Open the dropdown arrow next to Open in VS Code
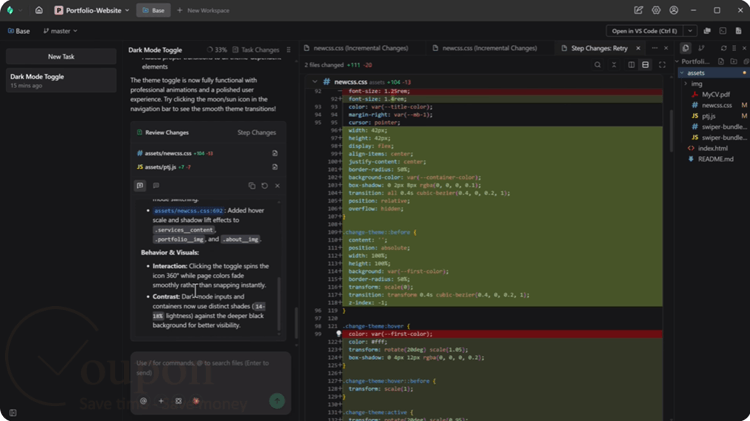The image size is (750, 421). tap(690, 31)
